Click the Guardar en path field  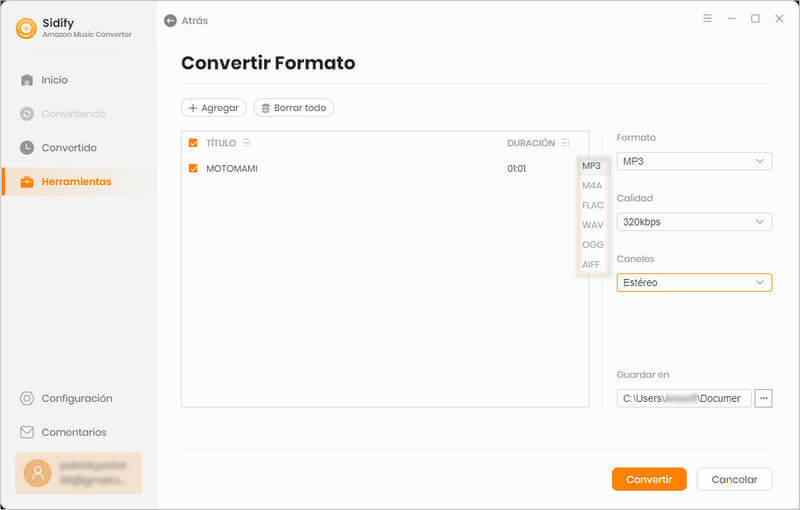point(684,398)
